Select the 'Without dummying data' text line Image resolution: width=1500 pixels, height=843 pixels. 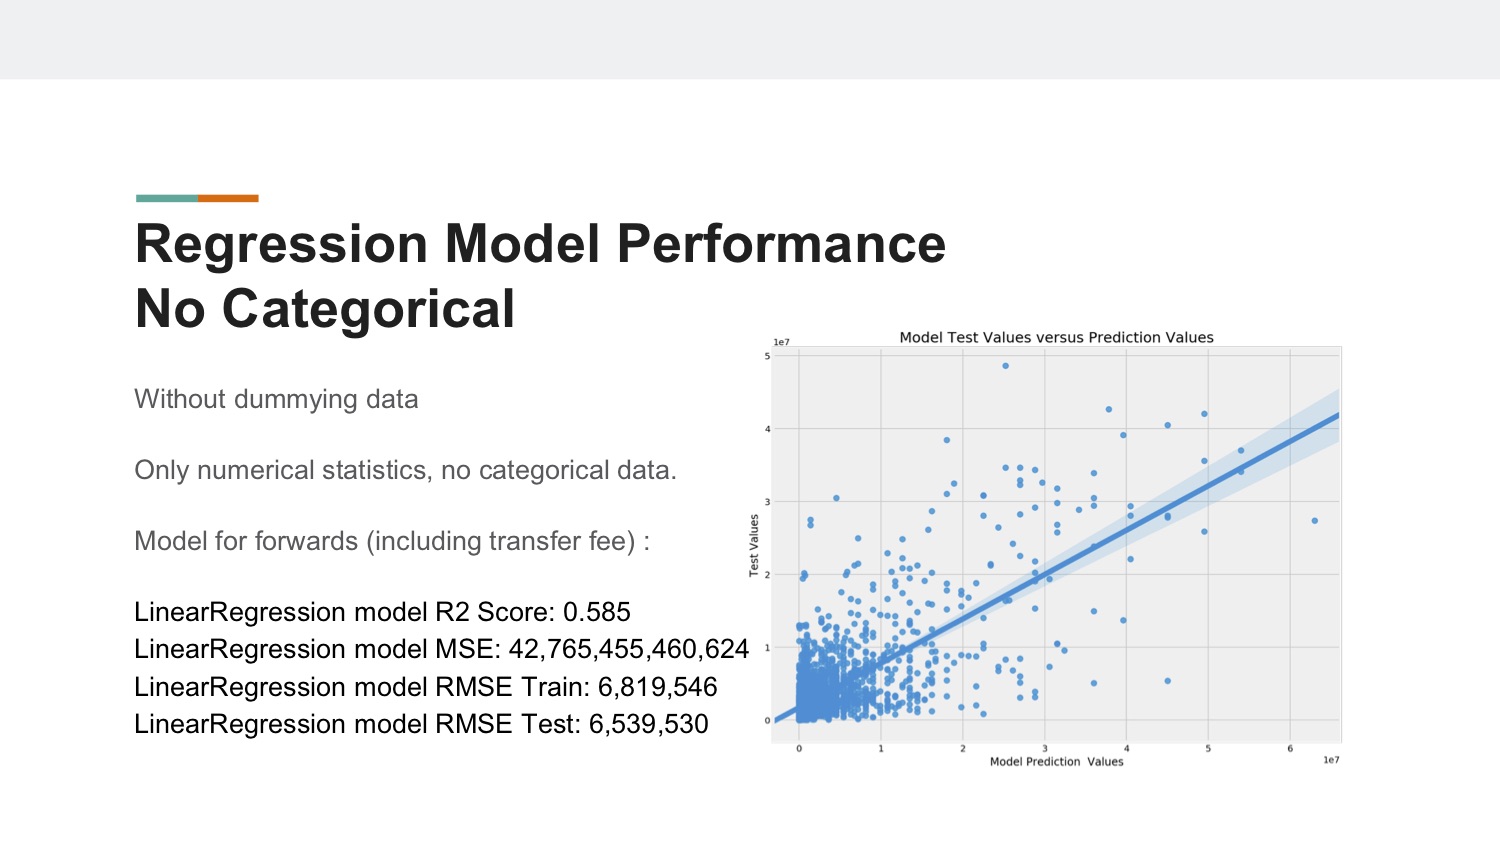tap(276, 399)
